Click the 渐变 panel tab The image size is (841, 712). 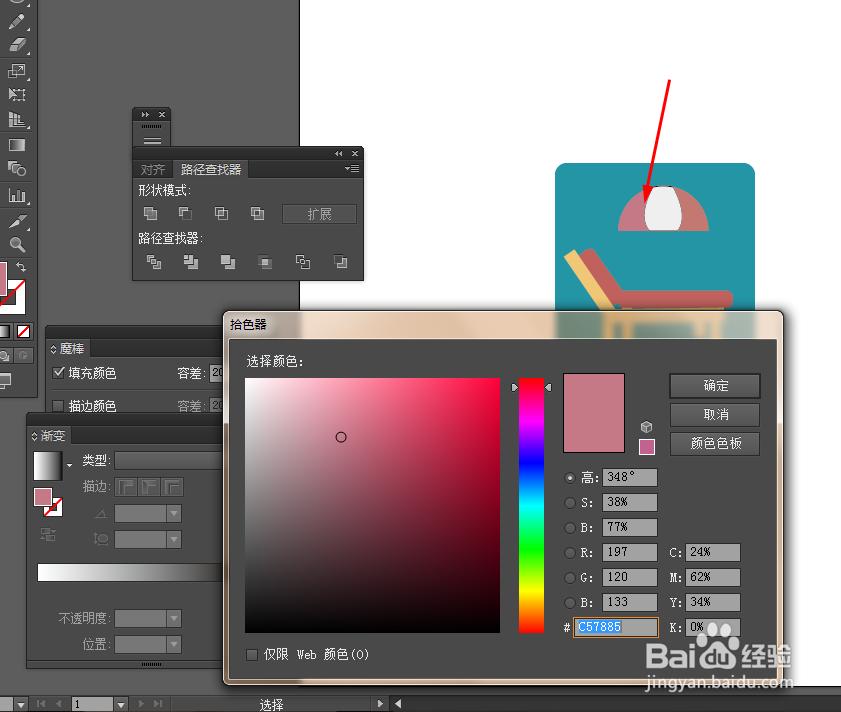pyautogui.click(x=49, y=436)
